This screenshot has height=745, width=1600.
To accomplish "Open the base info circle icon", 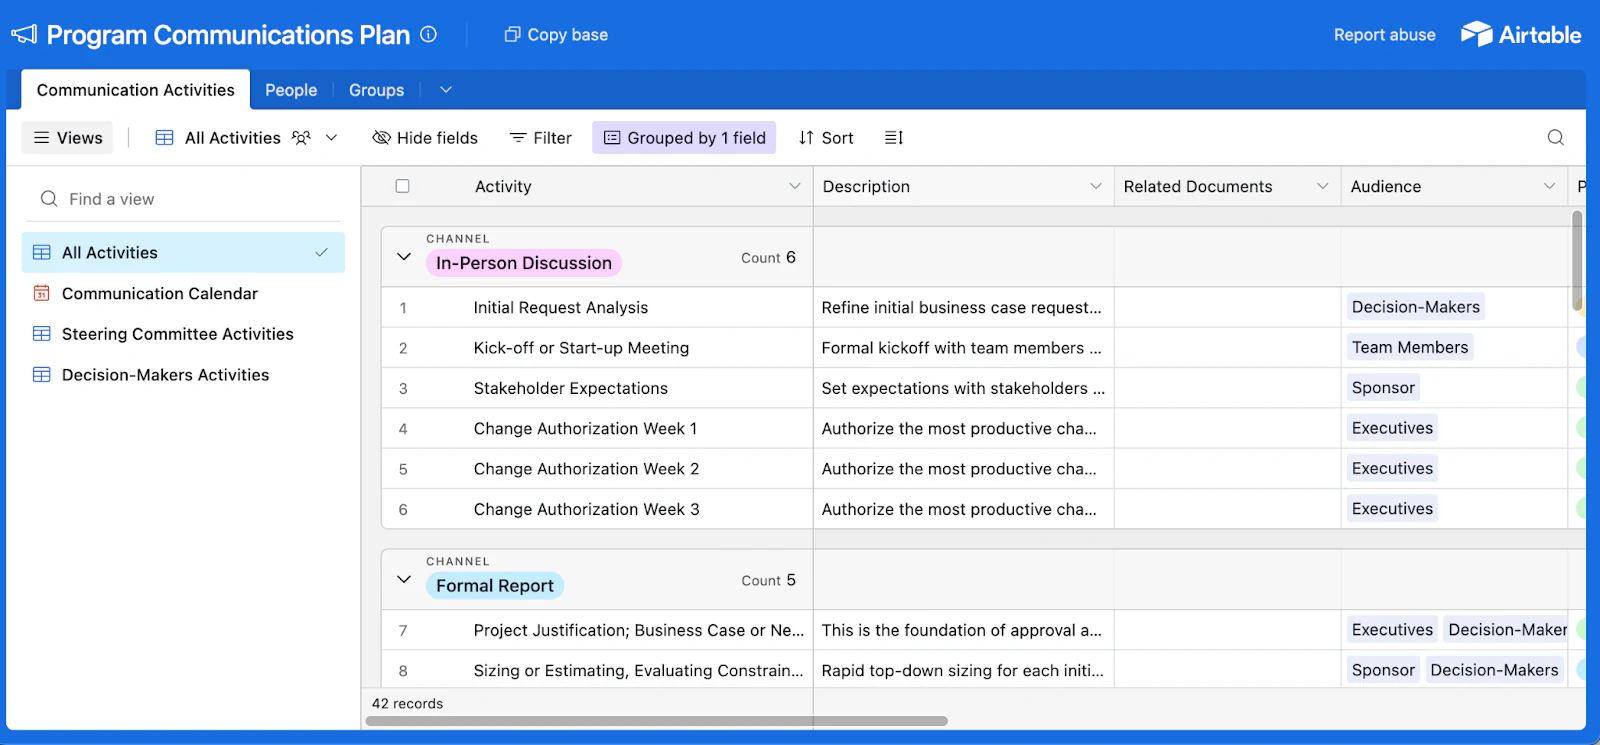I will 428,34.
